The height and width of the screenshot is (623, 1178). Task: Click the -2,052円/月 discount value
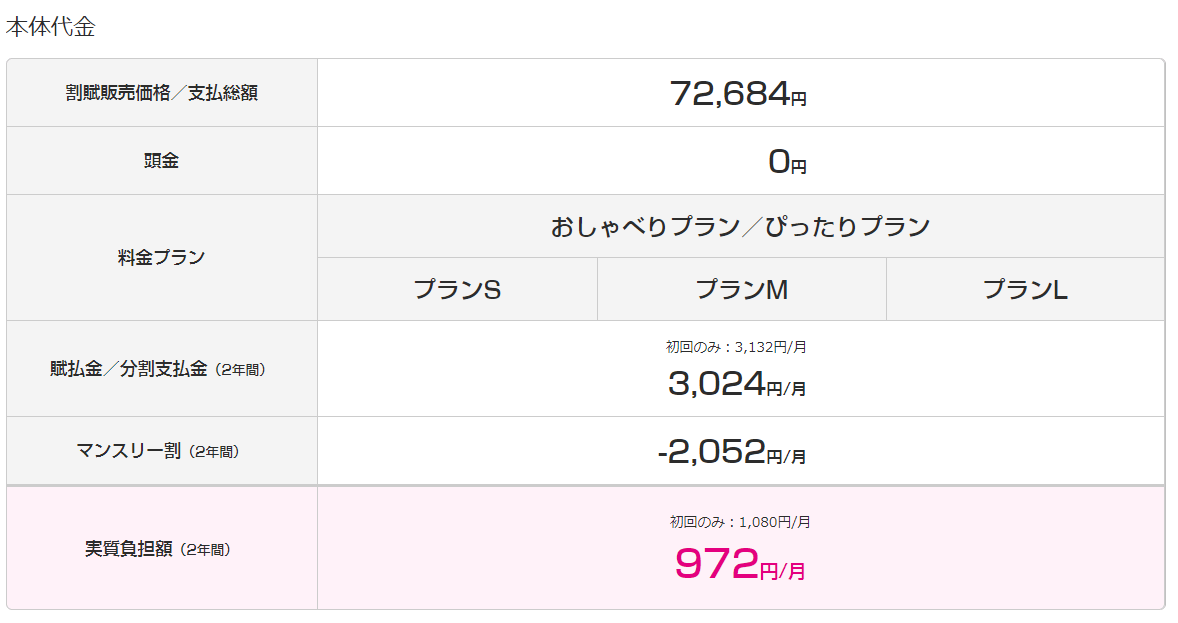[732, 452]
